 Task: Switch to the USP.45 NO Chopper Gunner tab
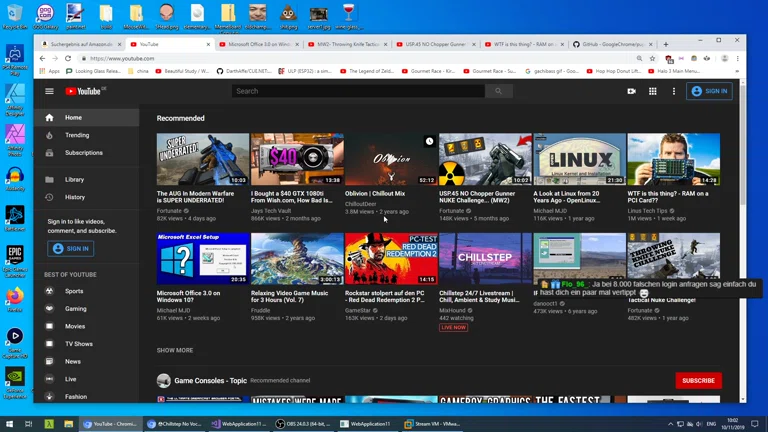point(436,44)
